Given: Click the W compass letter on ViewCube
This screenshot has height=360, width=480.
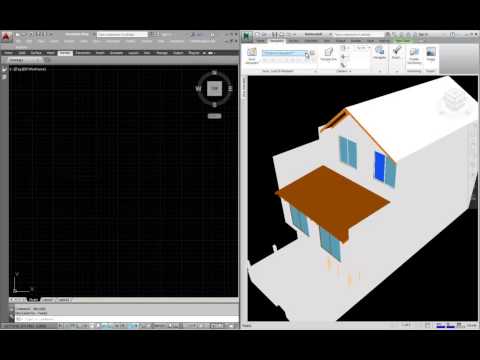Looking at the screenshot, I should 198,89.
